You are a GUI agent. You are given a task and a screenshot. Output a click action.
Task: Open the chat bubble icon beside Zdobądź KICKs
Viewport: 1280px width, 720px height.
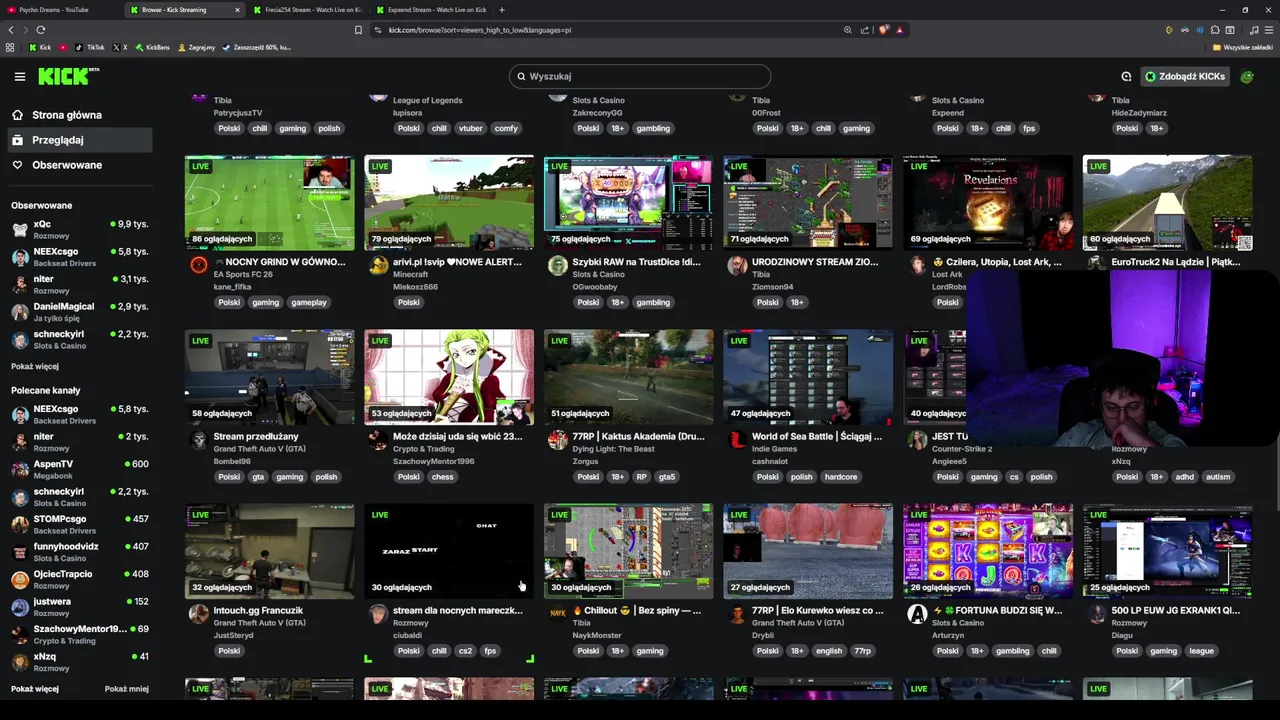tap(1126, 76)
